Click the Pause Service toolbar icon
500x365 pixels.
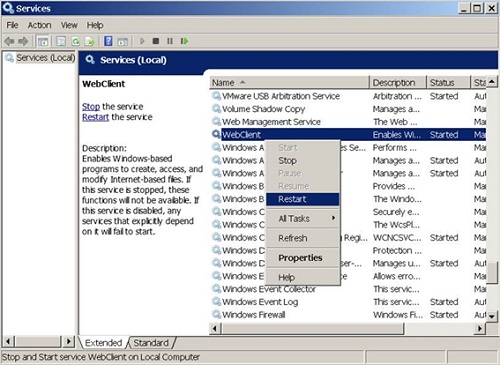tap(170, 41)
